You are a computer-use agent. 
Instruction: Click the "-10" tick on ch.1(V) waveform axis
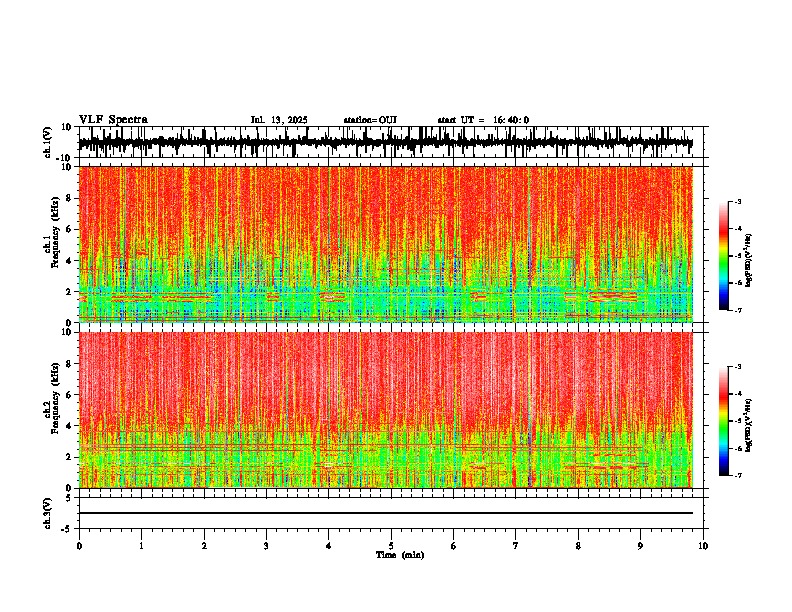point(65,158)
